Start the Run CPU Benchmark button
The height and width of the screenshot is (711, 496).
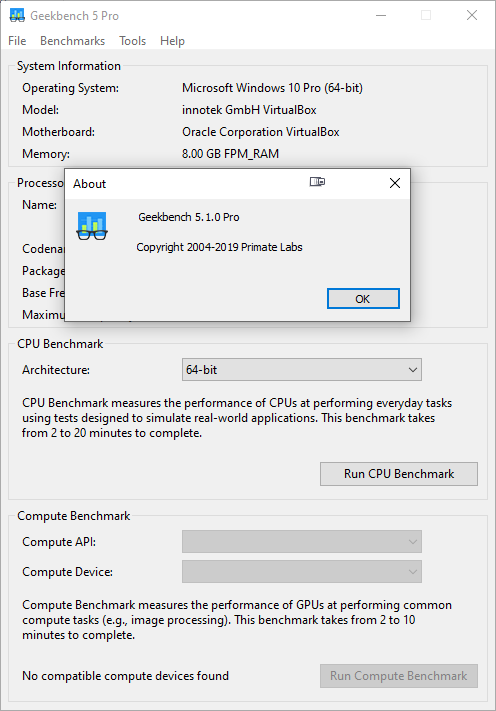tap(399, 474)
